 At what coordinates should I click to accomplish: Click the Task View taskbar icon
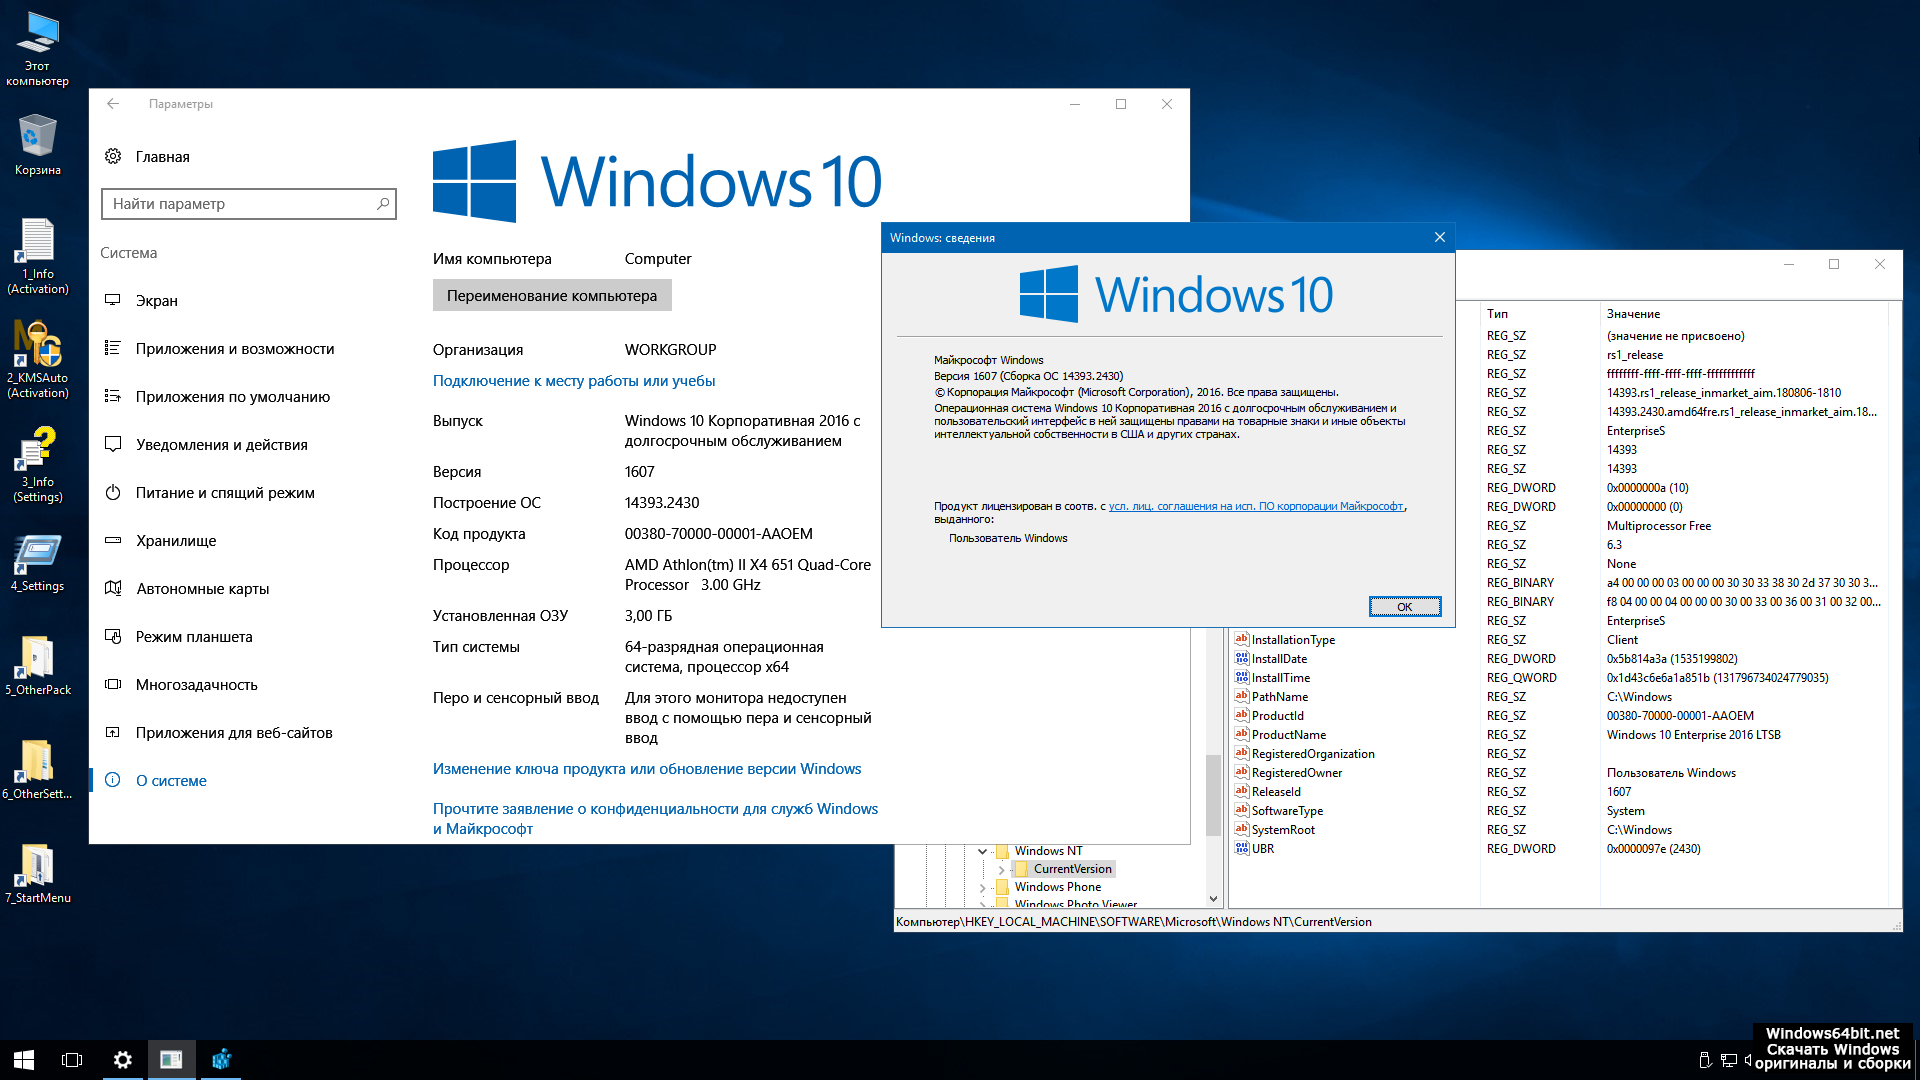click(72, 1059)
